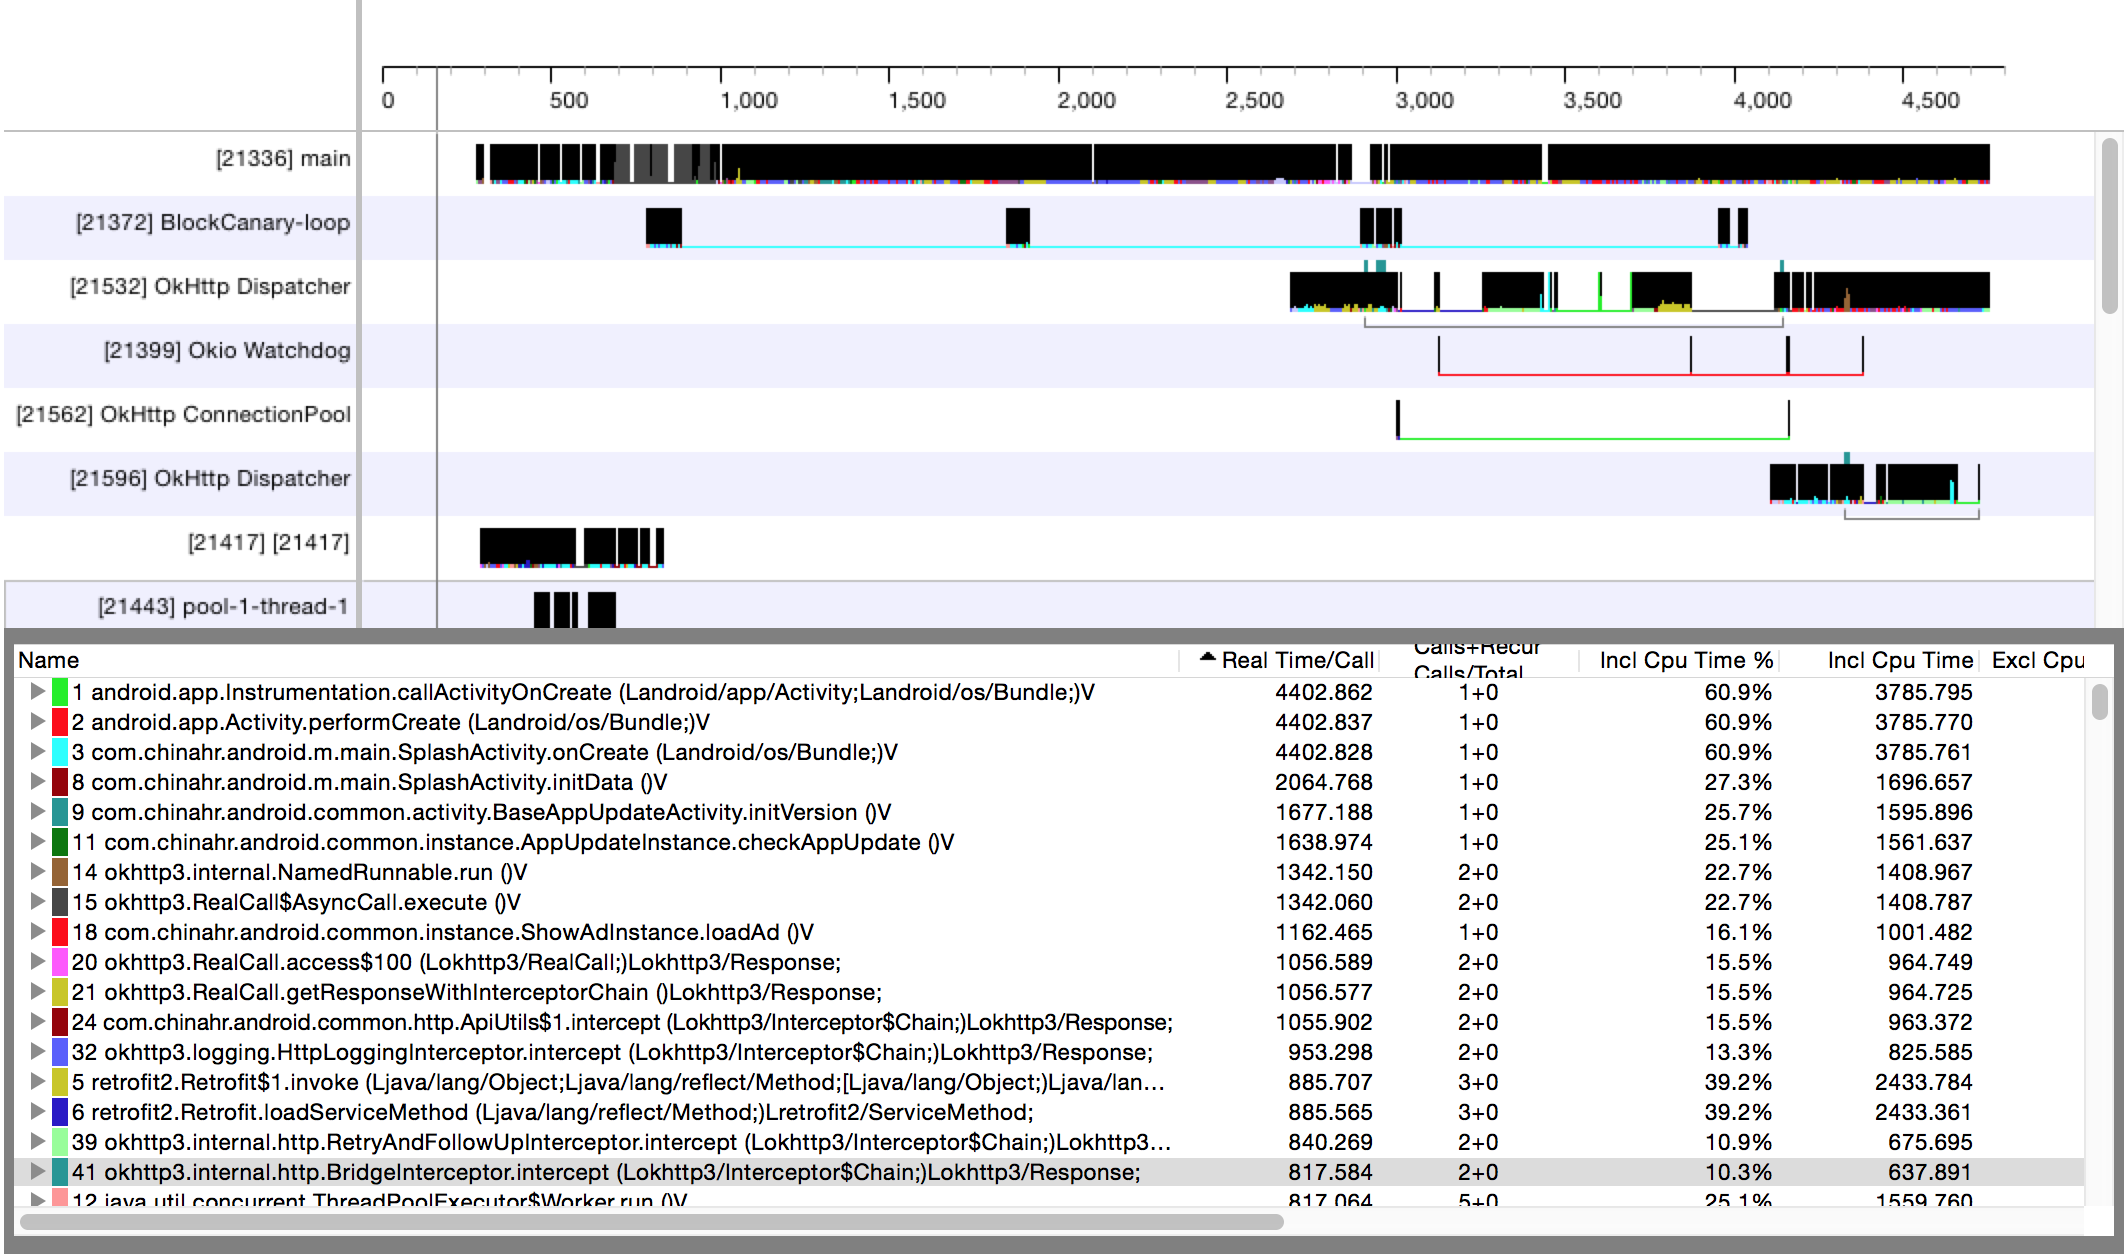
Task: Click the timeline vertical scrollbar thumb
Action: (2110, 225)
